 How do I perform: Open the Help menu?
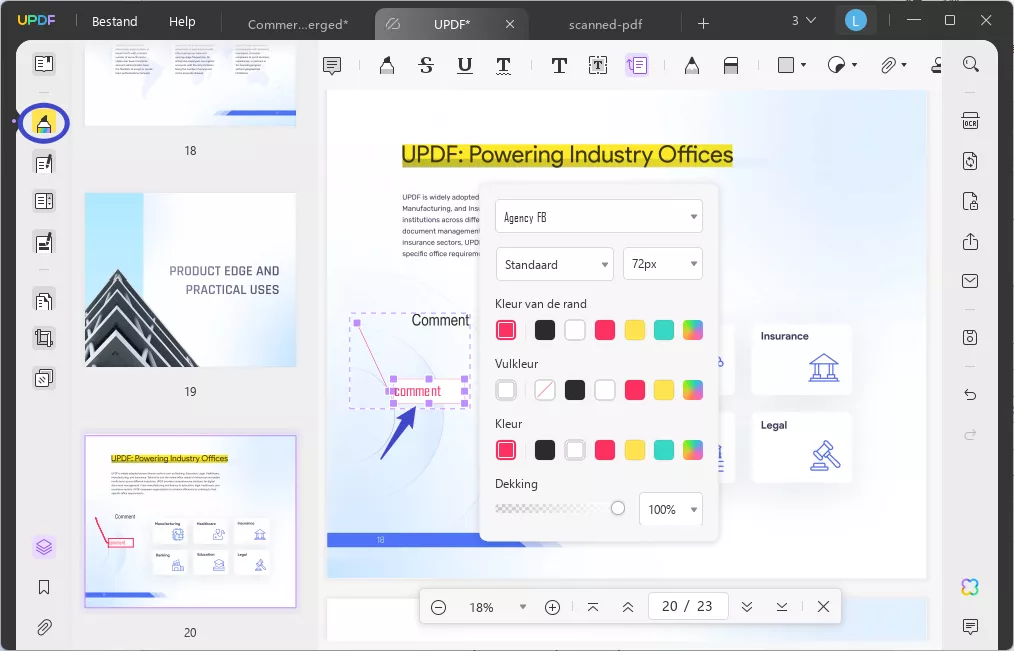pos(182,21)
